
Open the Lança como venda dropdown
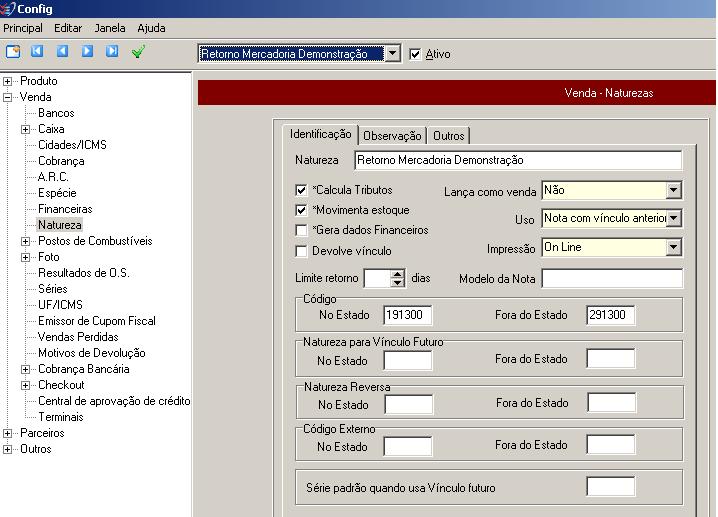coord(673,190)
